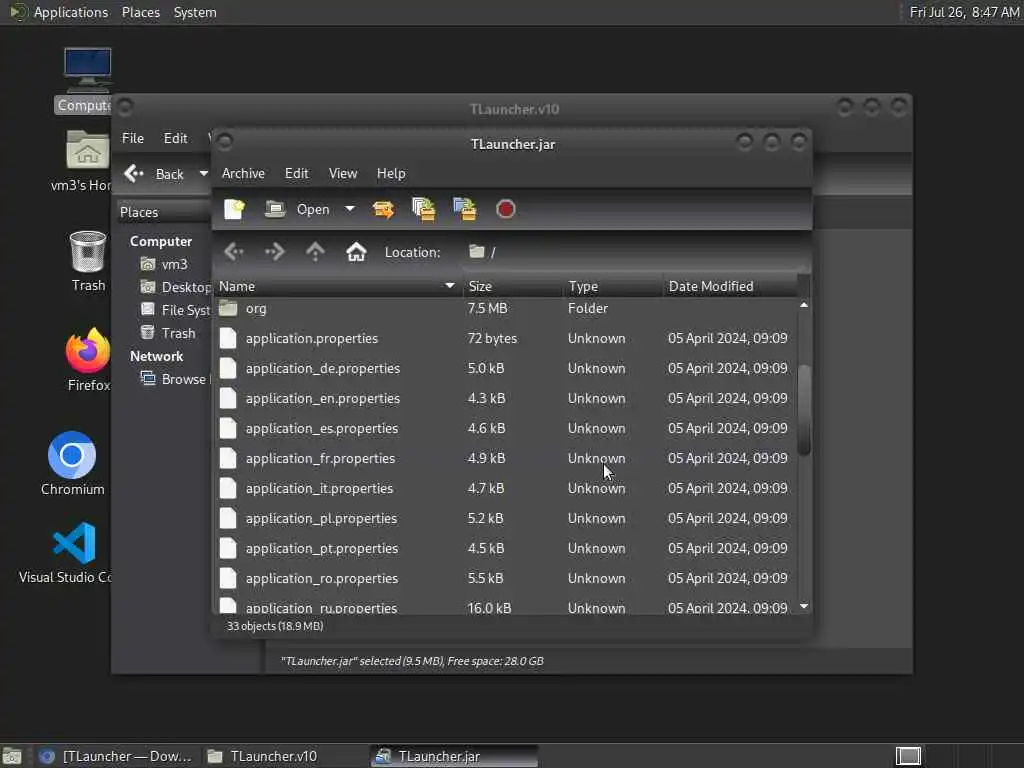This screenshot has width=1024, height=768.
Task: Sort by the Type column header
Action: pyautogui.click(x=613, y=287)
